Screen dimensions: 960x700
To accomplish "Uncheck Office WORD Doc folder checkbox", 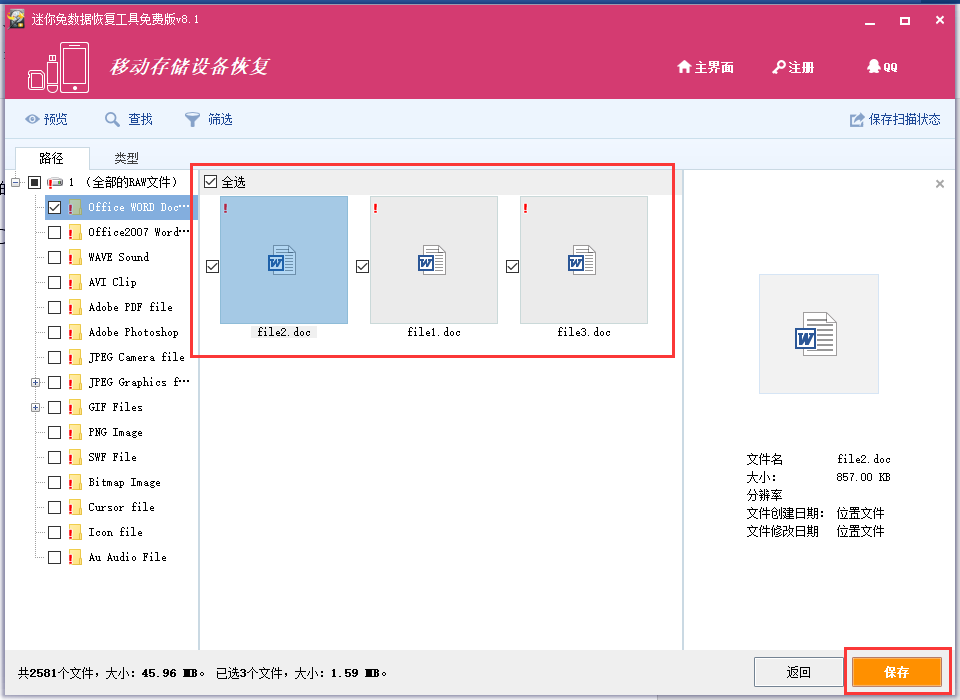I will 54,208.
